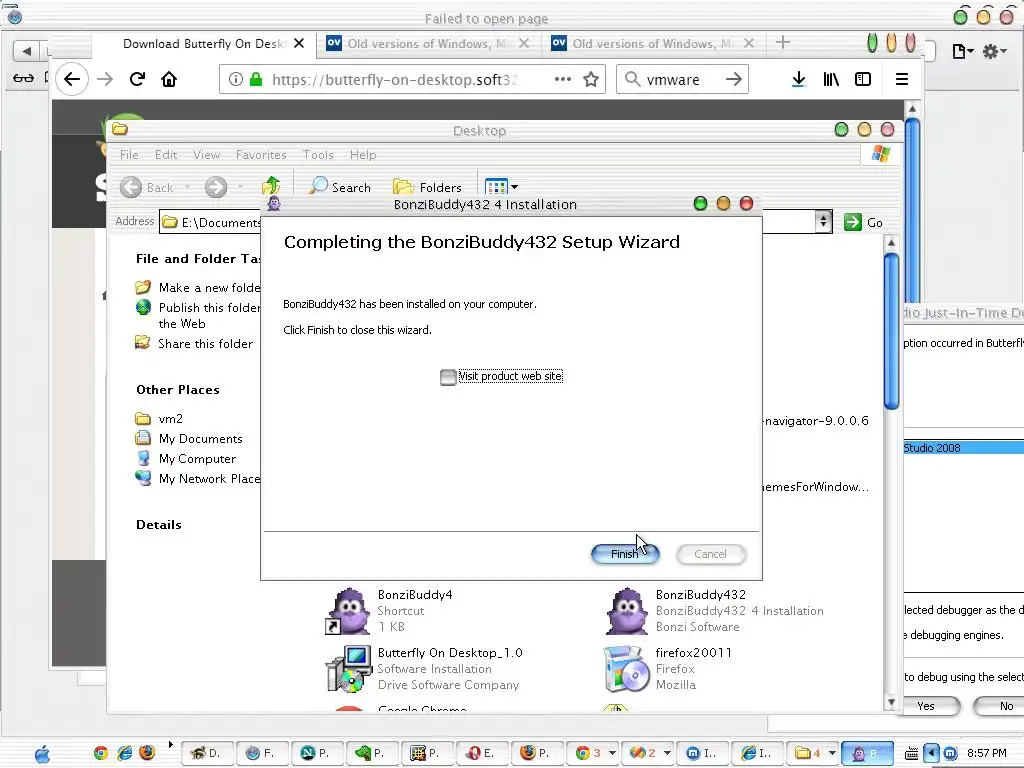Reload the Firefox page

[x=137, y=79]
